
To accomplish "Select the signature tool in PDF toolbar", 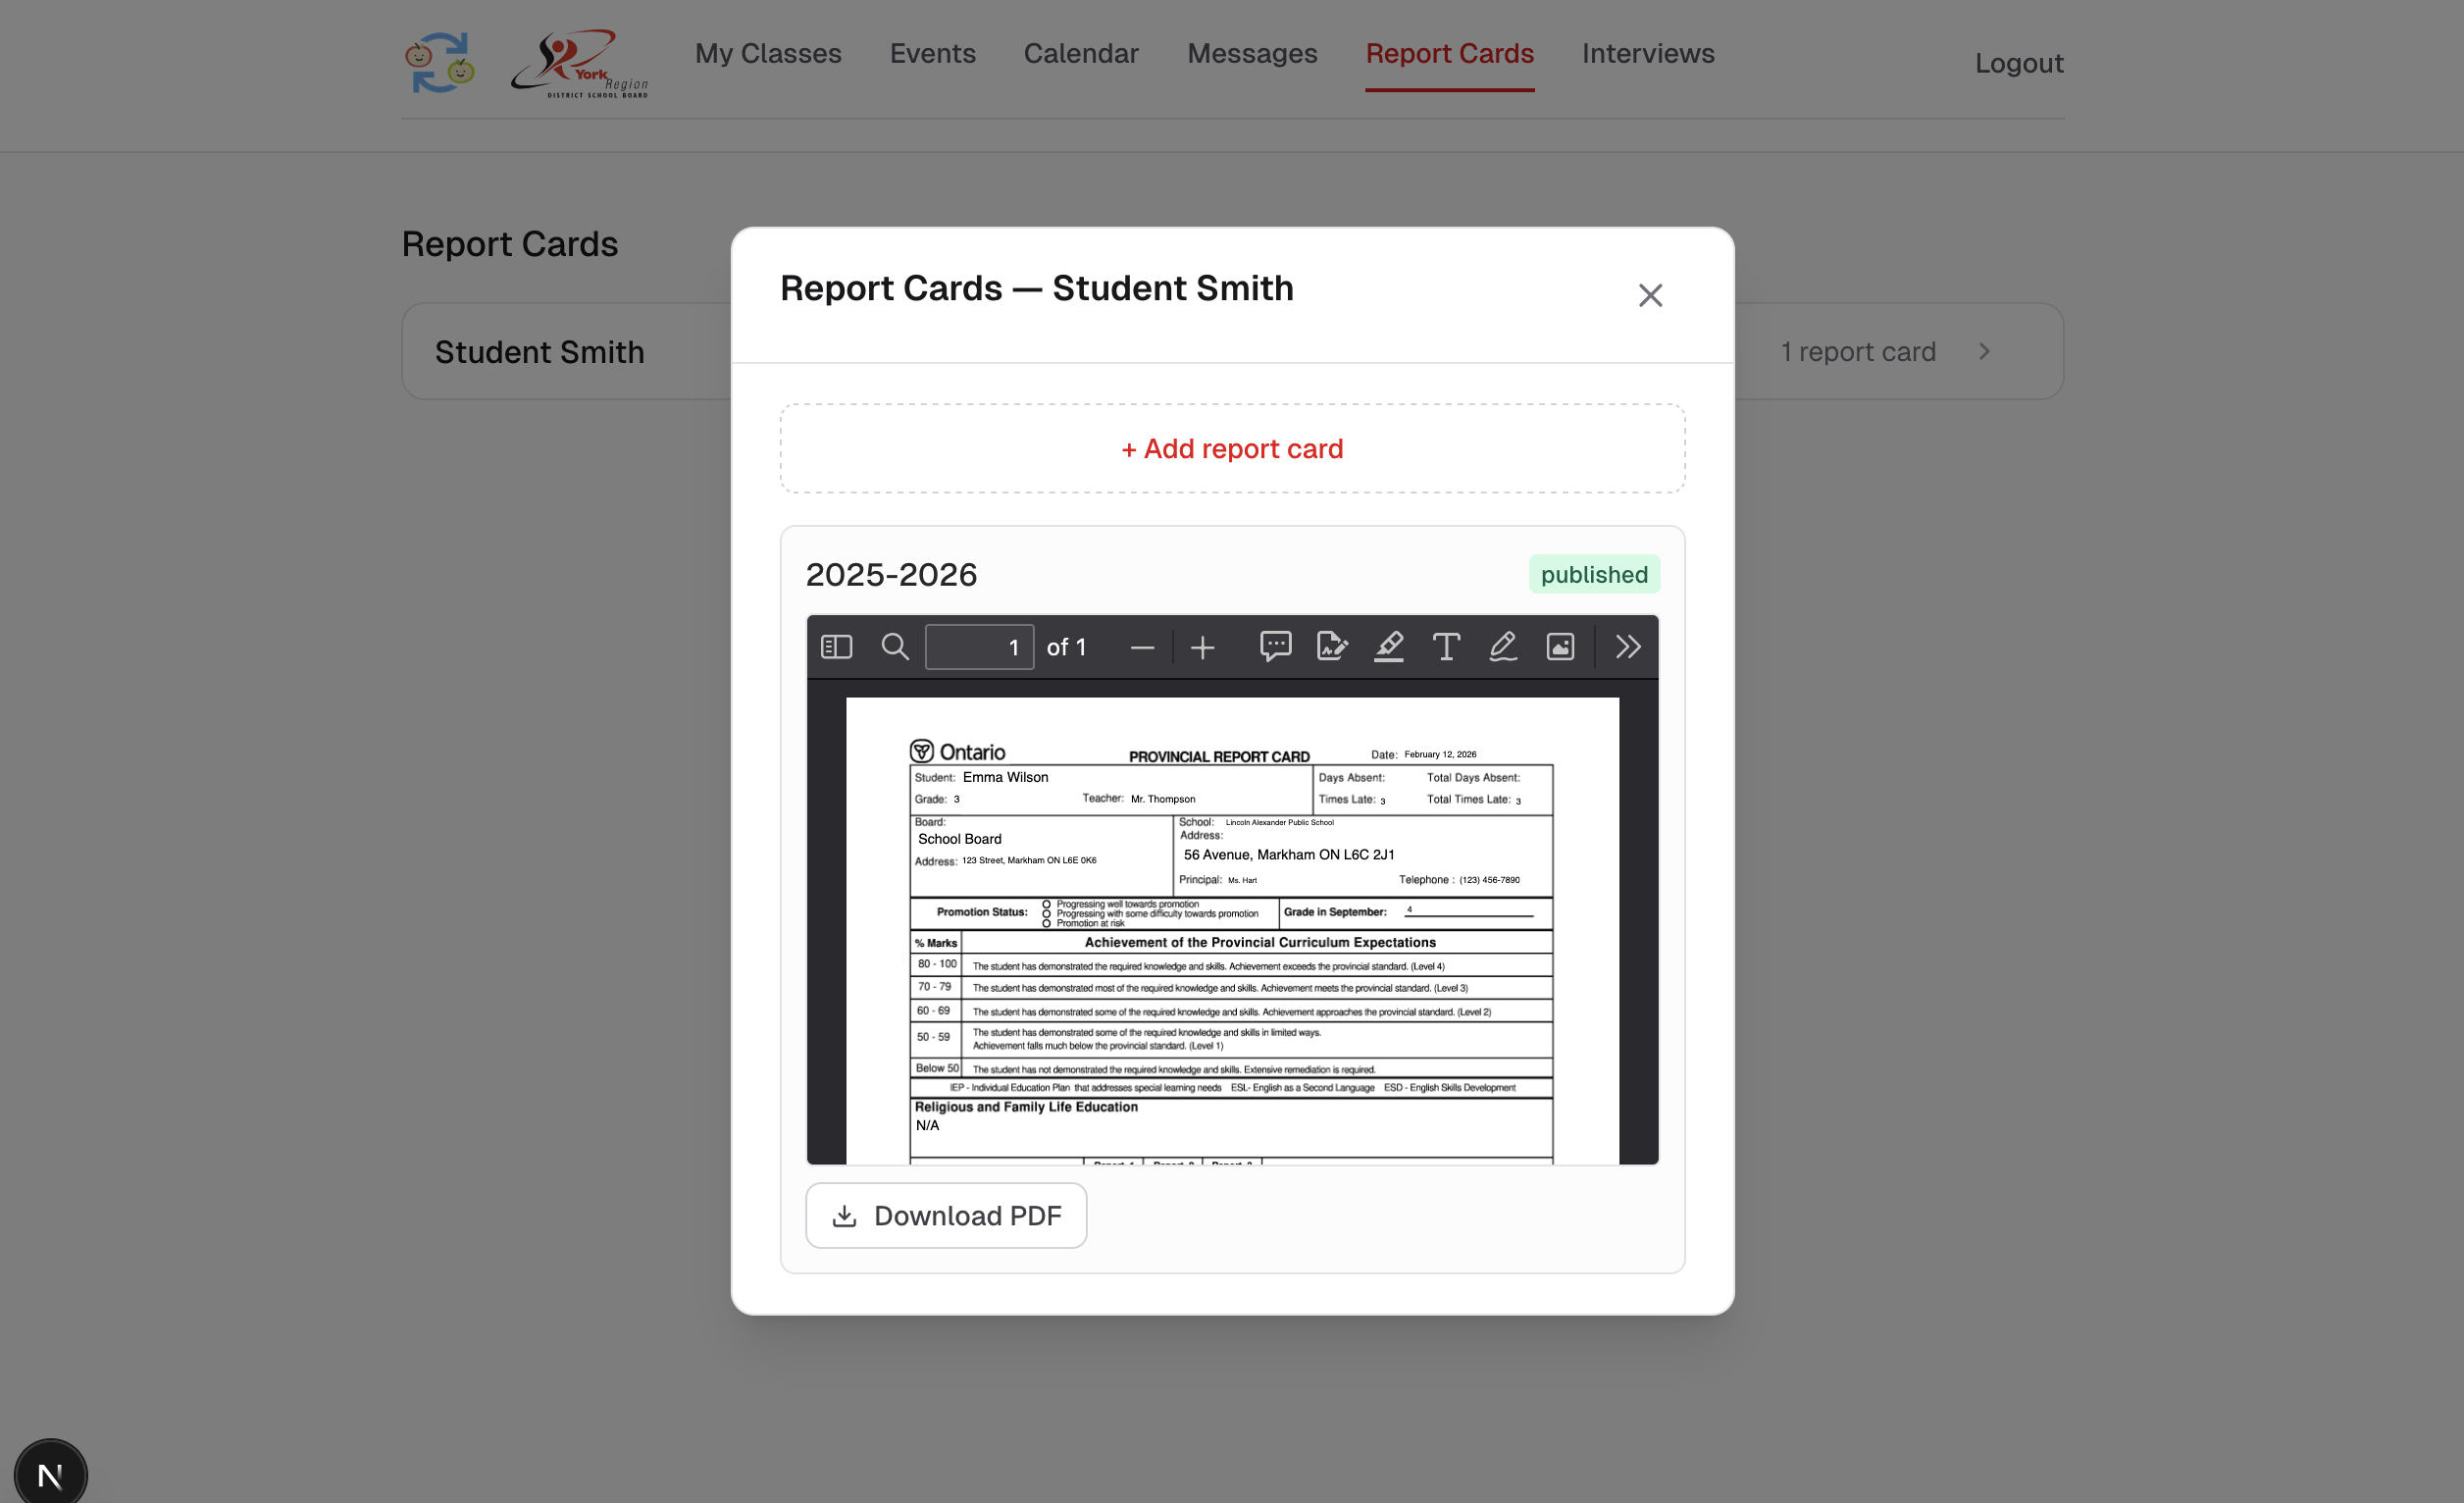I will coord(1332,647).
